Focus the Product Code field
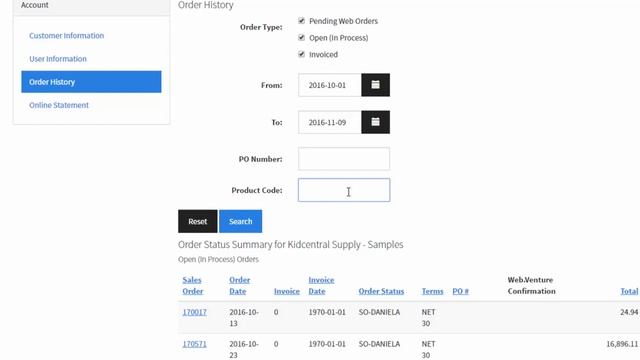 [x=344, y=190]
